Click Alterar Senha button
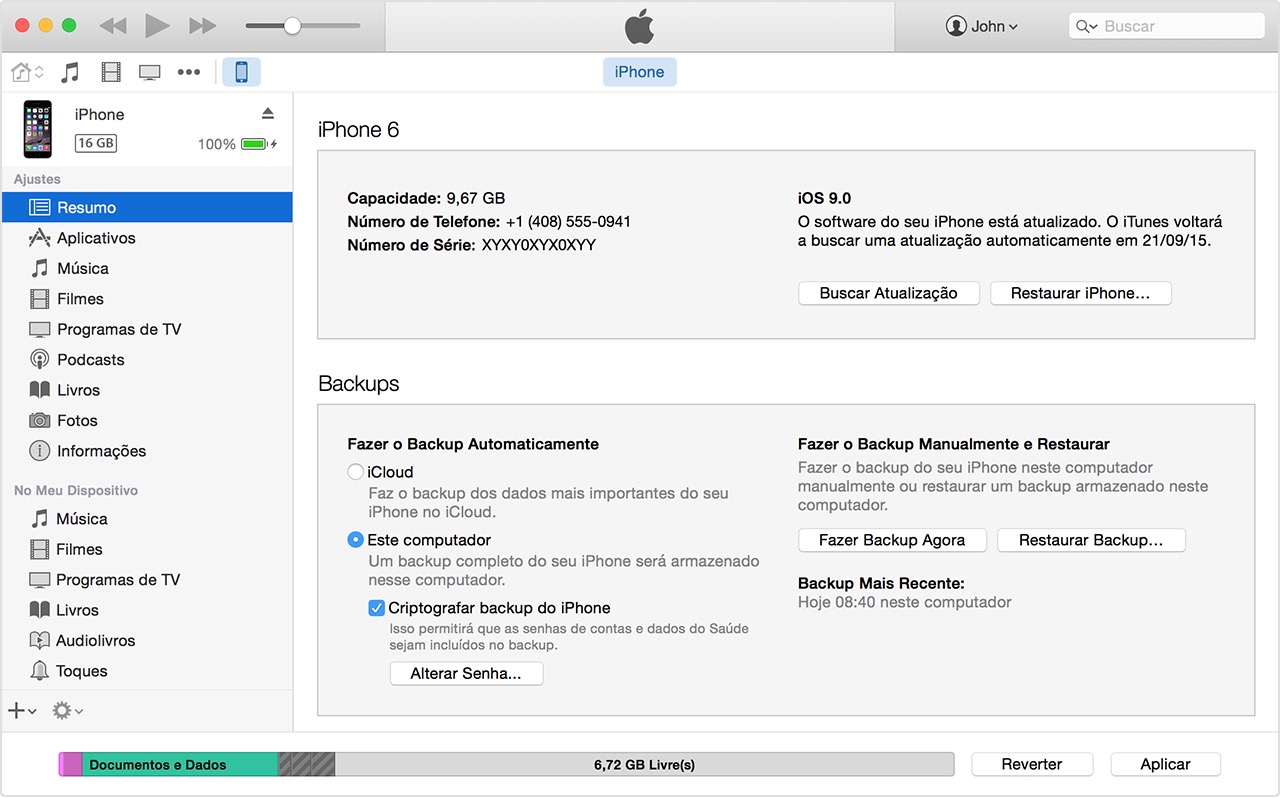The image size is (1280, 798). (x=466, y=674)
